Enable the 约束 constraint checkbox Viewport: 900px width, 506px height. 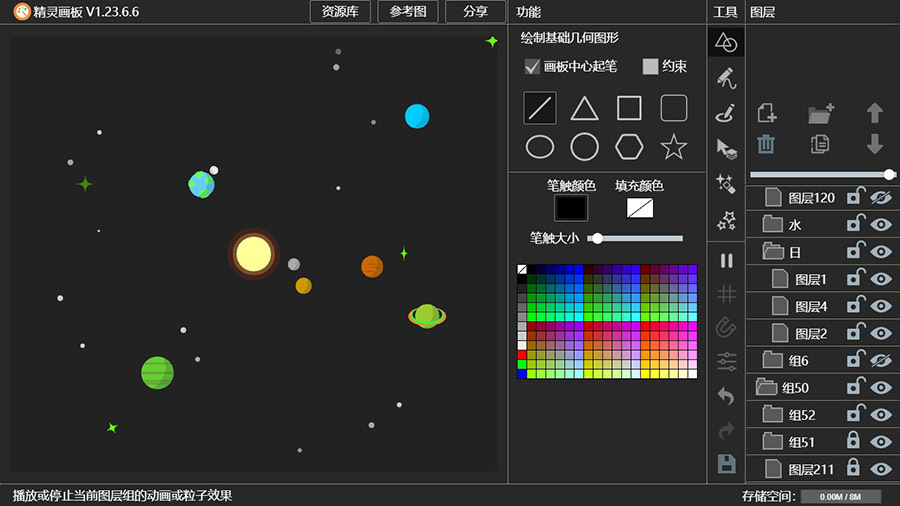pos(650,67)
